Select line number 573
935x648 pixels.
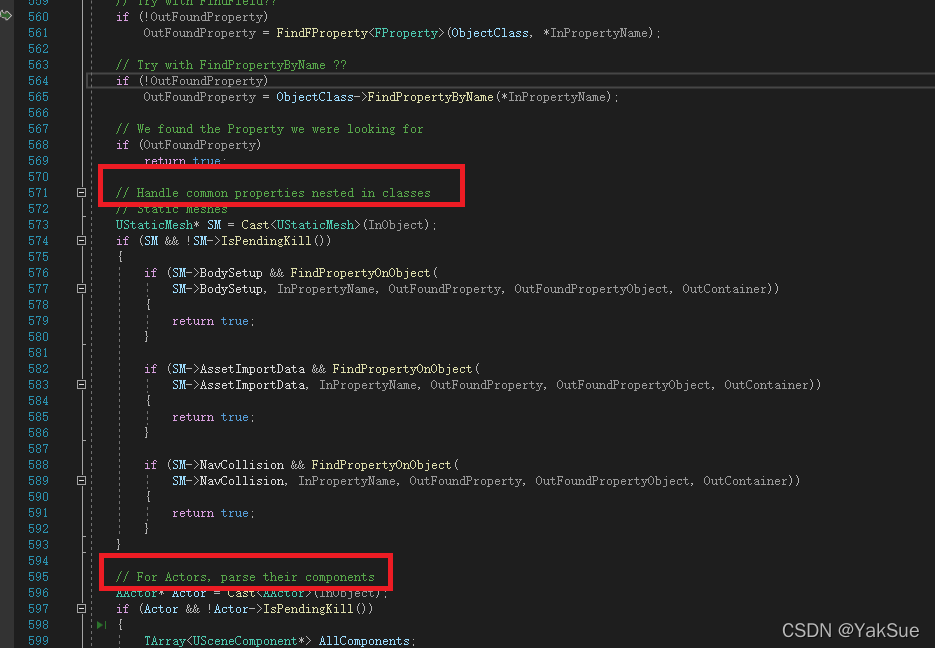coord(38,225)
